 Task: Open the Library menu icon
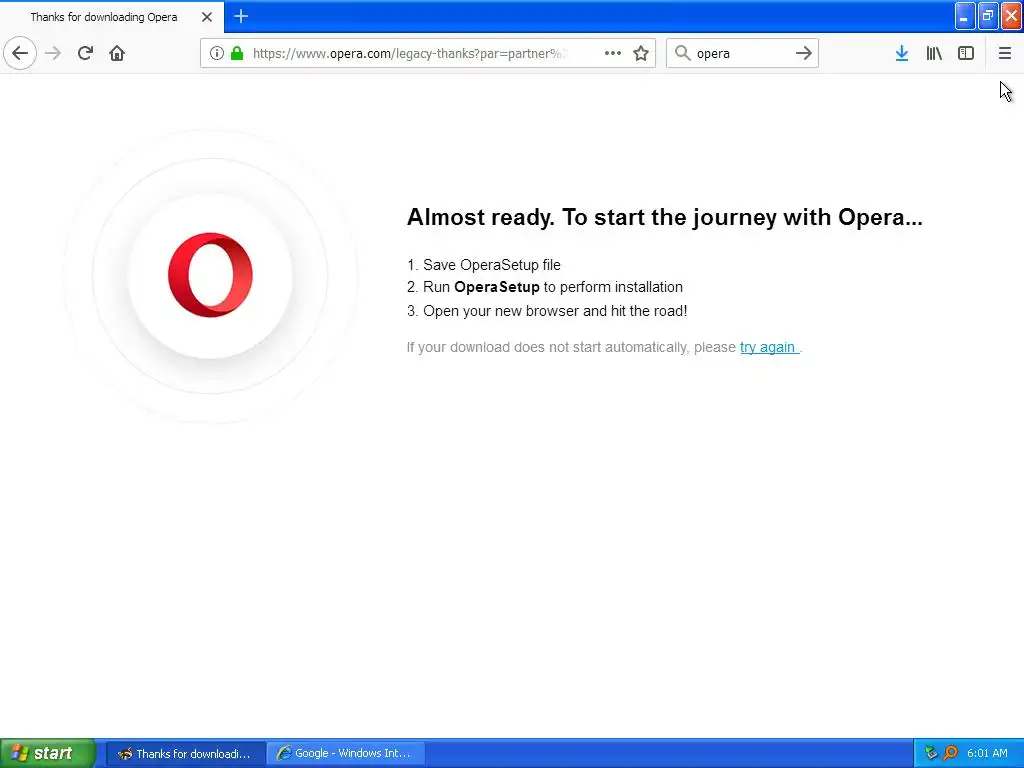934,53
